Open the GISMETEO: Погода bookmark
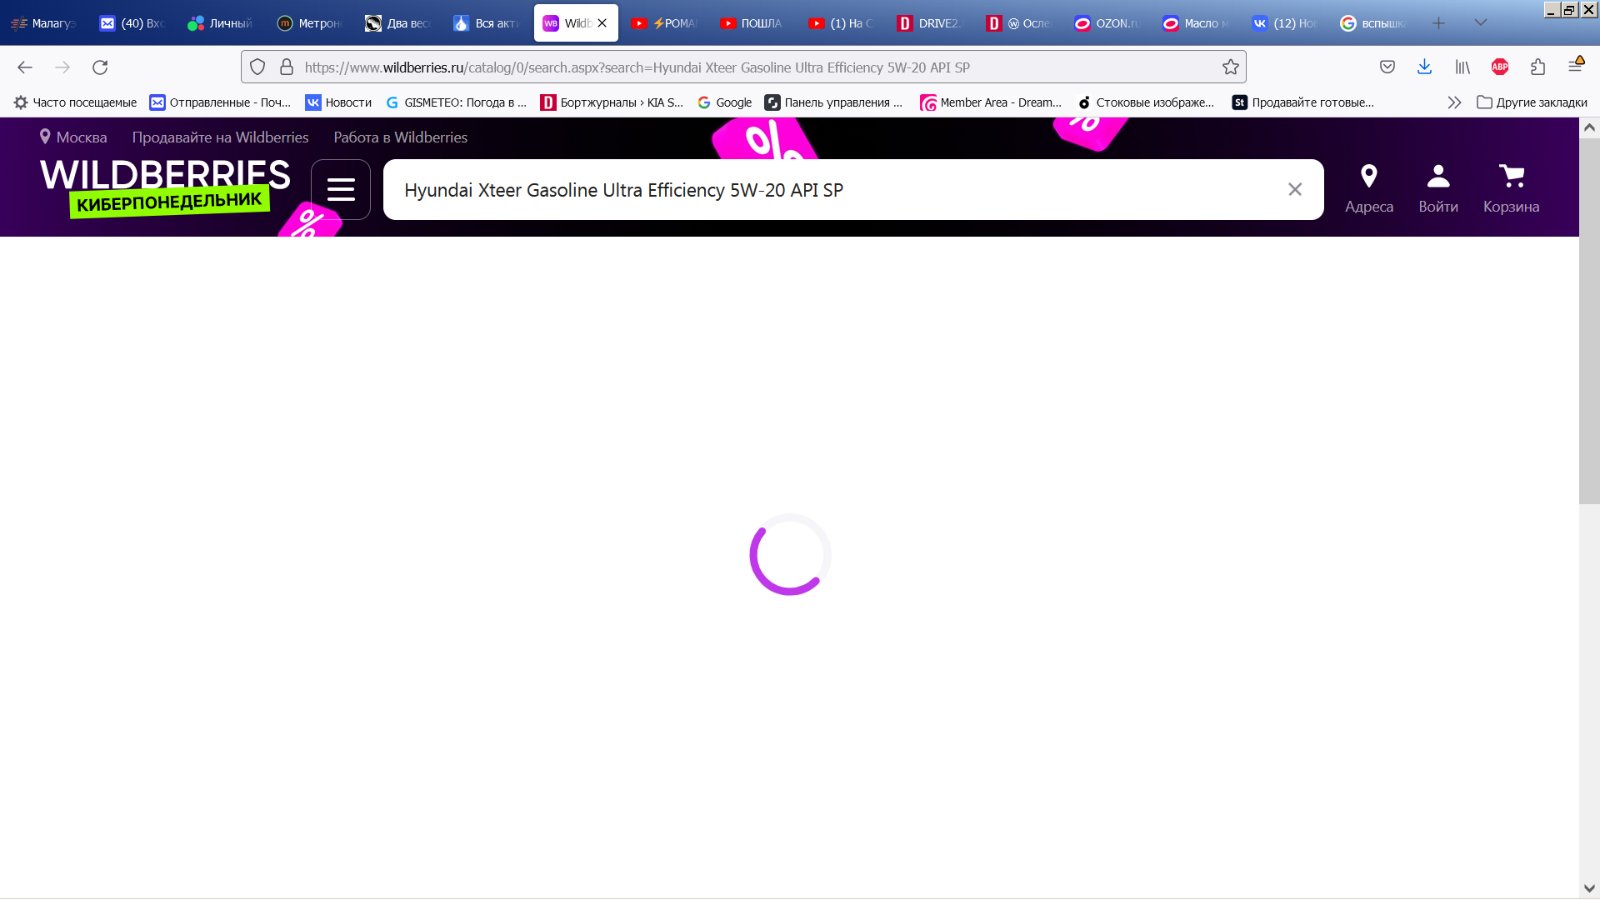The height and width of the screenshot is (900, 1600). coord(456,102)
